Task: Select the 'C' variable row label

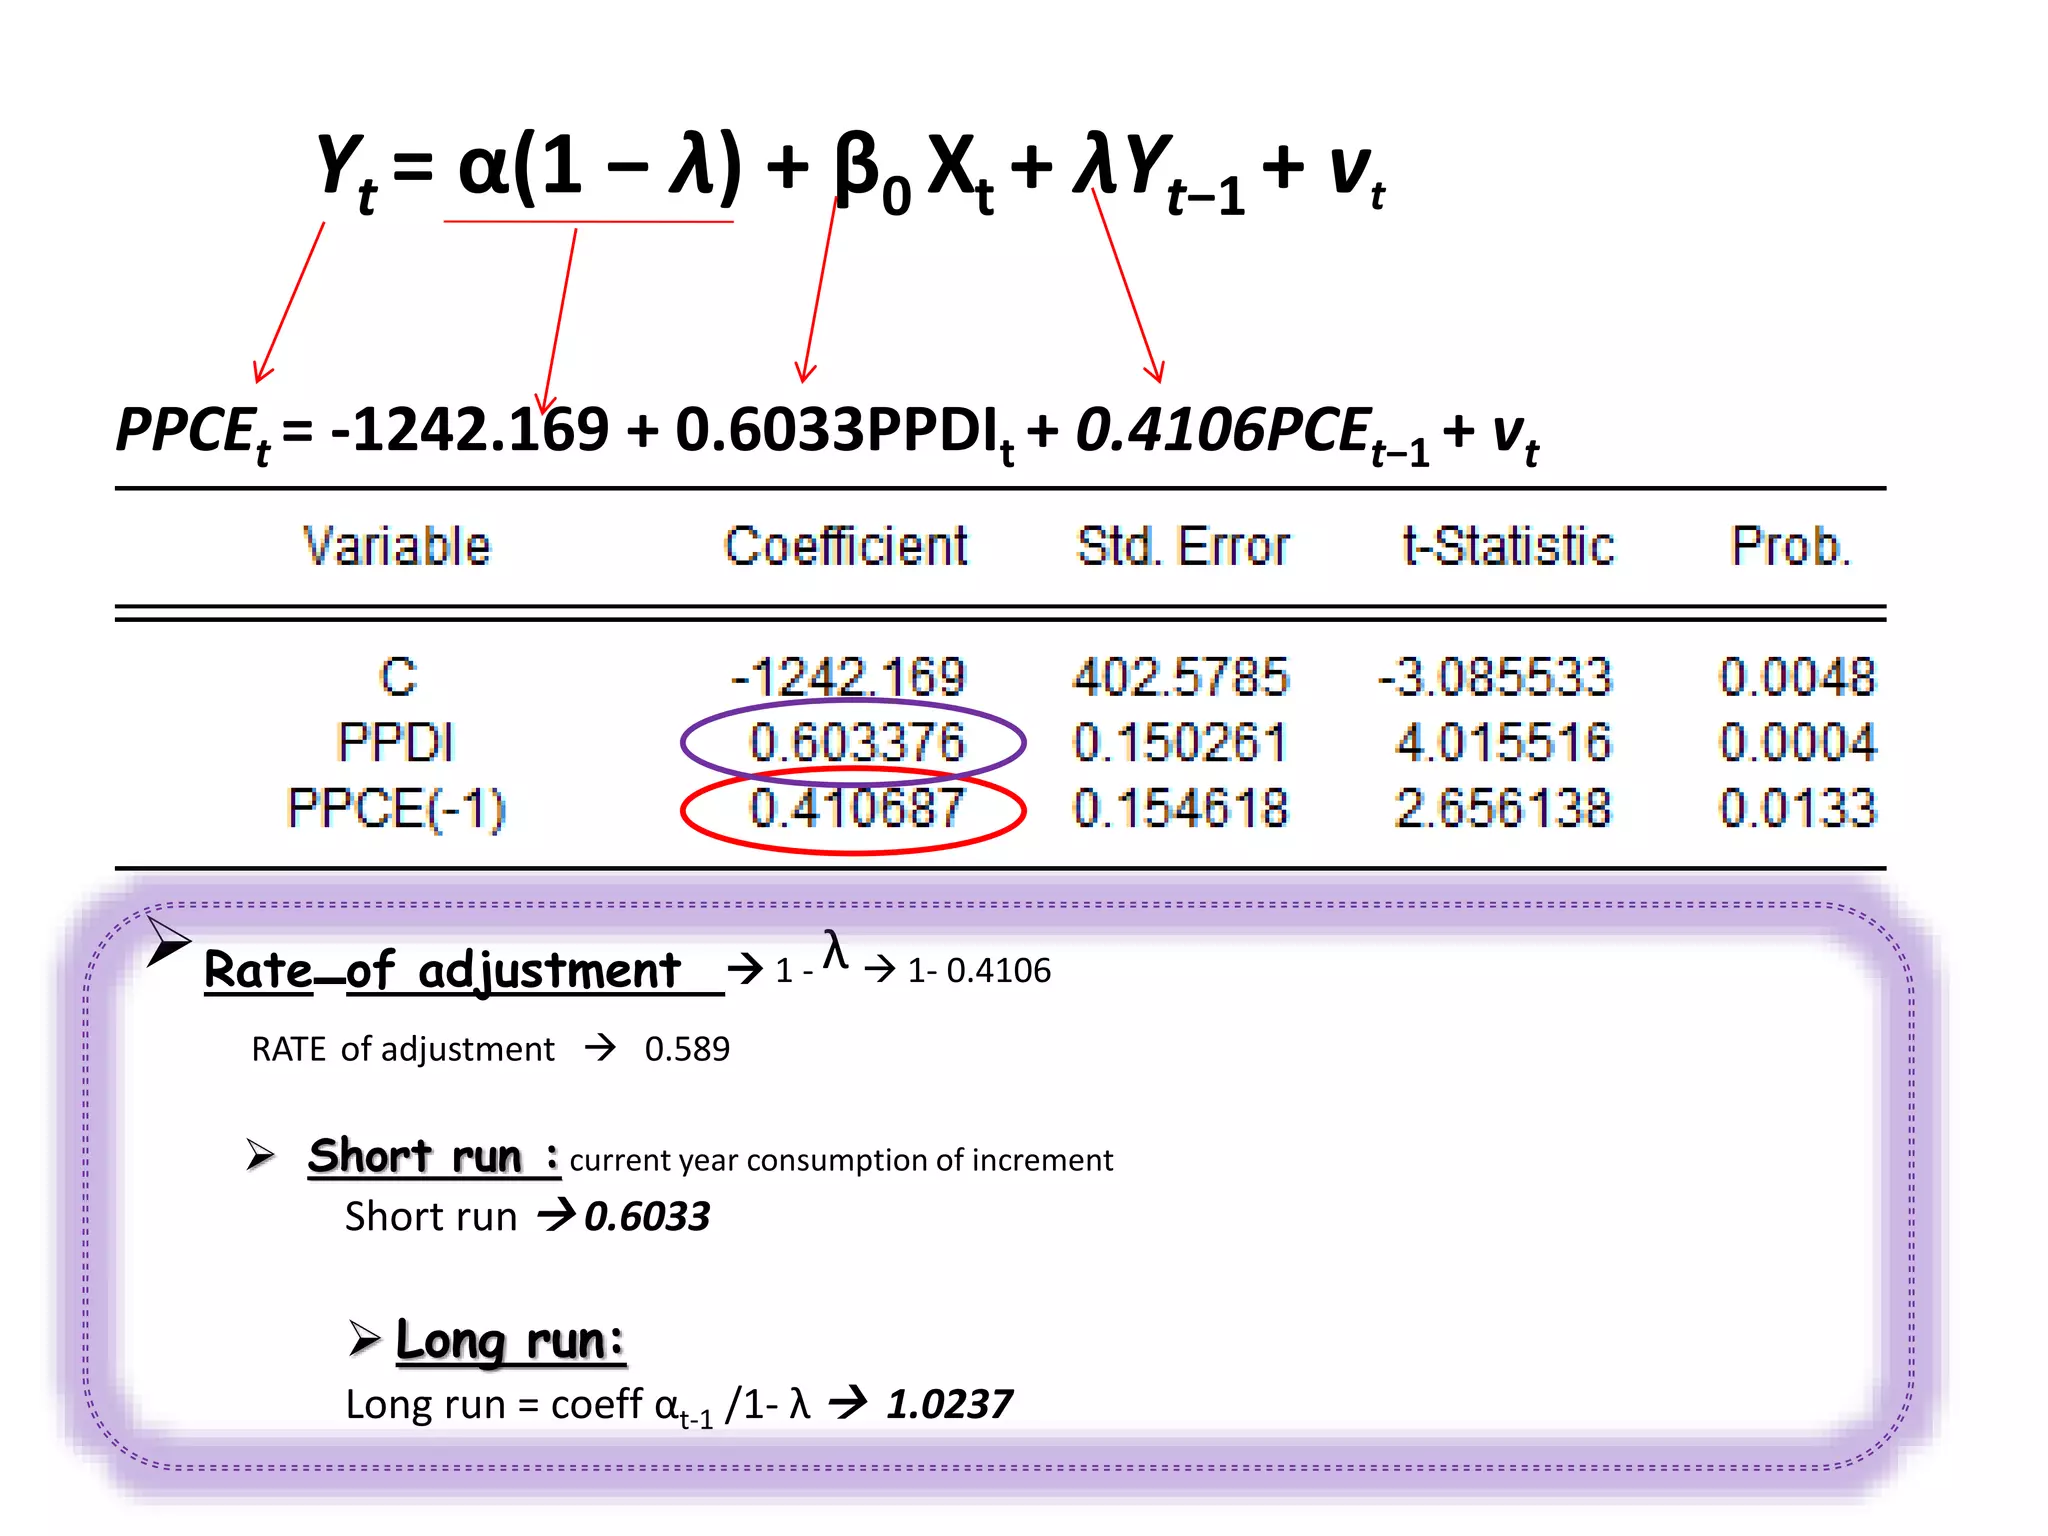Action: [398, 677]
